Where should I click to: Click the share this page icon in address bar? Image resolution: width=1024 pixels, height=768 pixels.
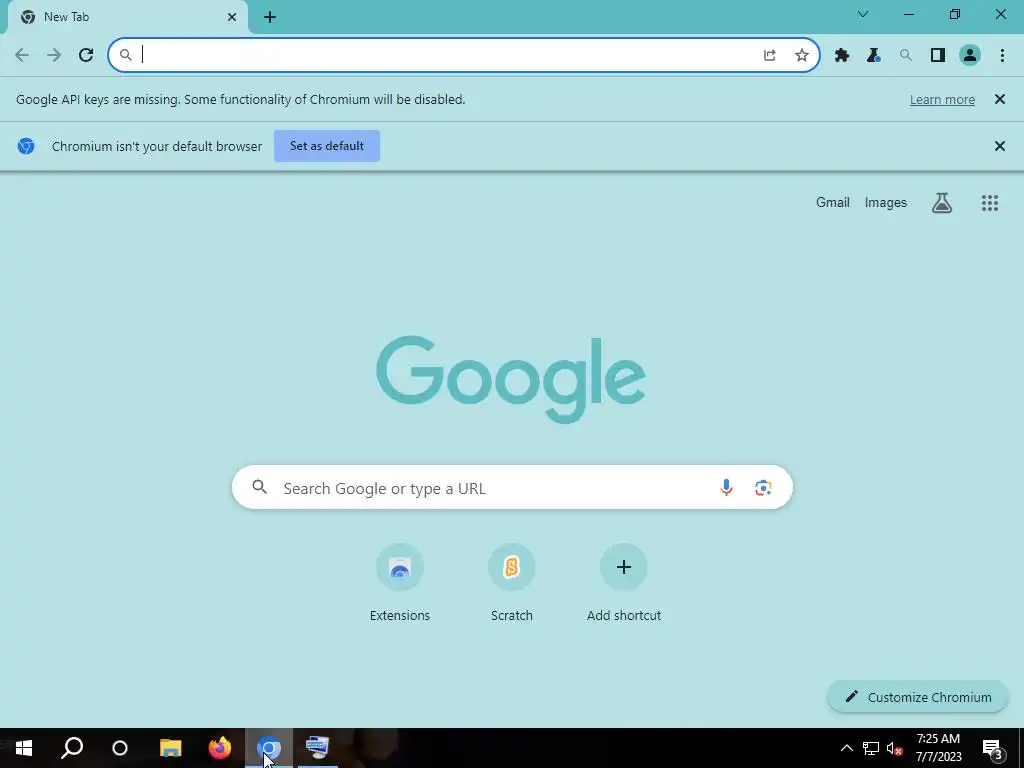(x=769, y=56)
